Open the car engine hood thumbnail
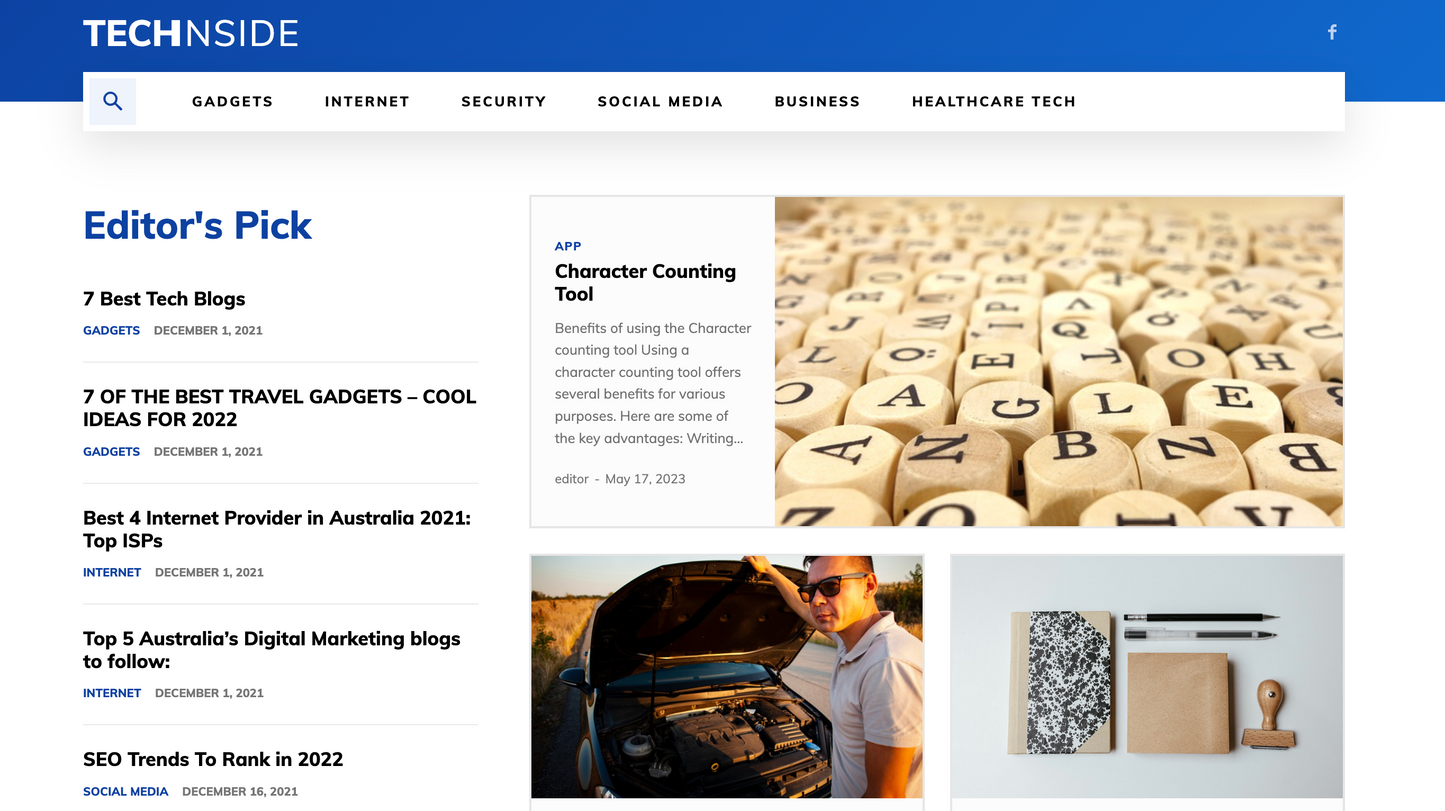Screen dimensions: 1445x811 coord(727,676)
